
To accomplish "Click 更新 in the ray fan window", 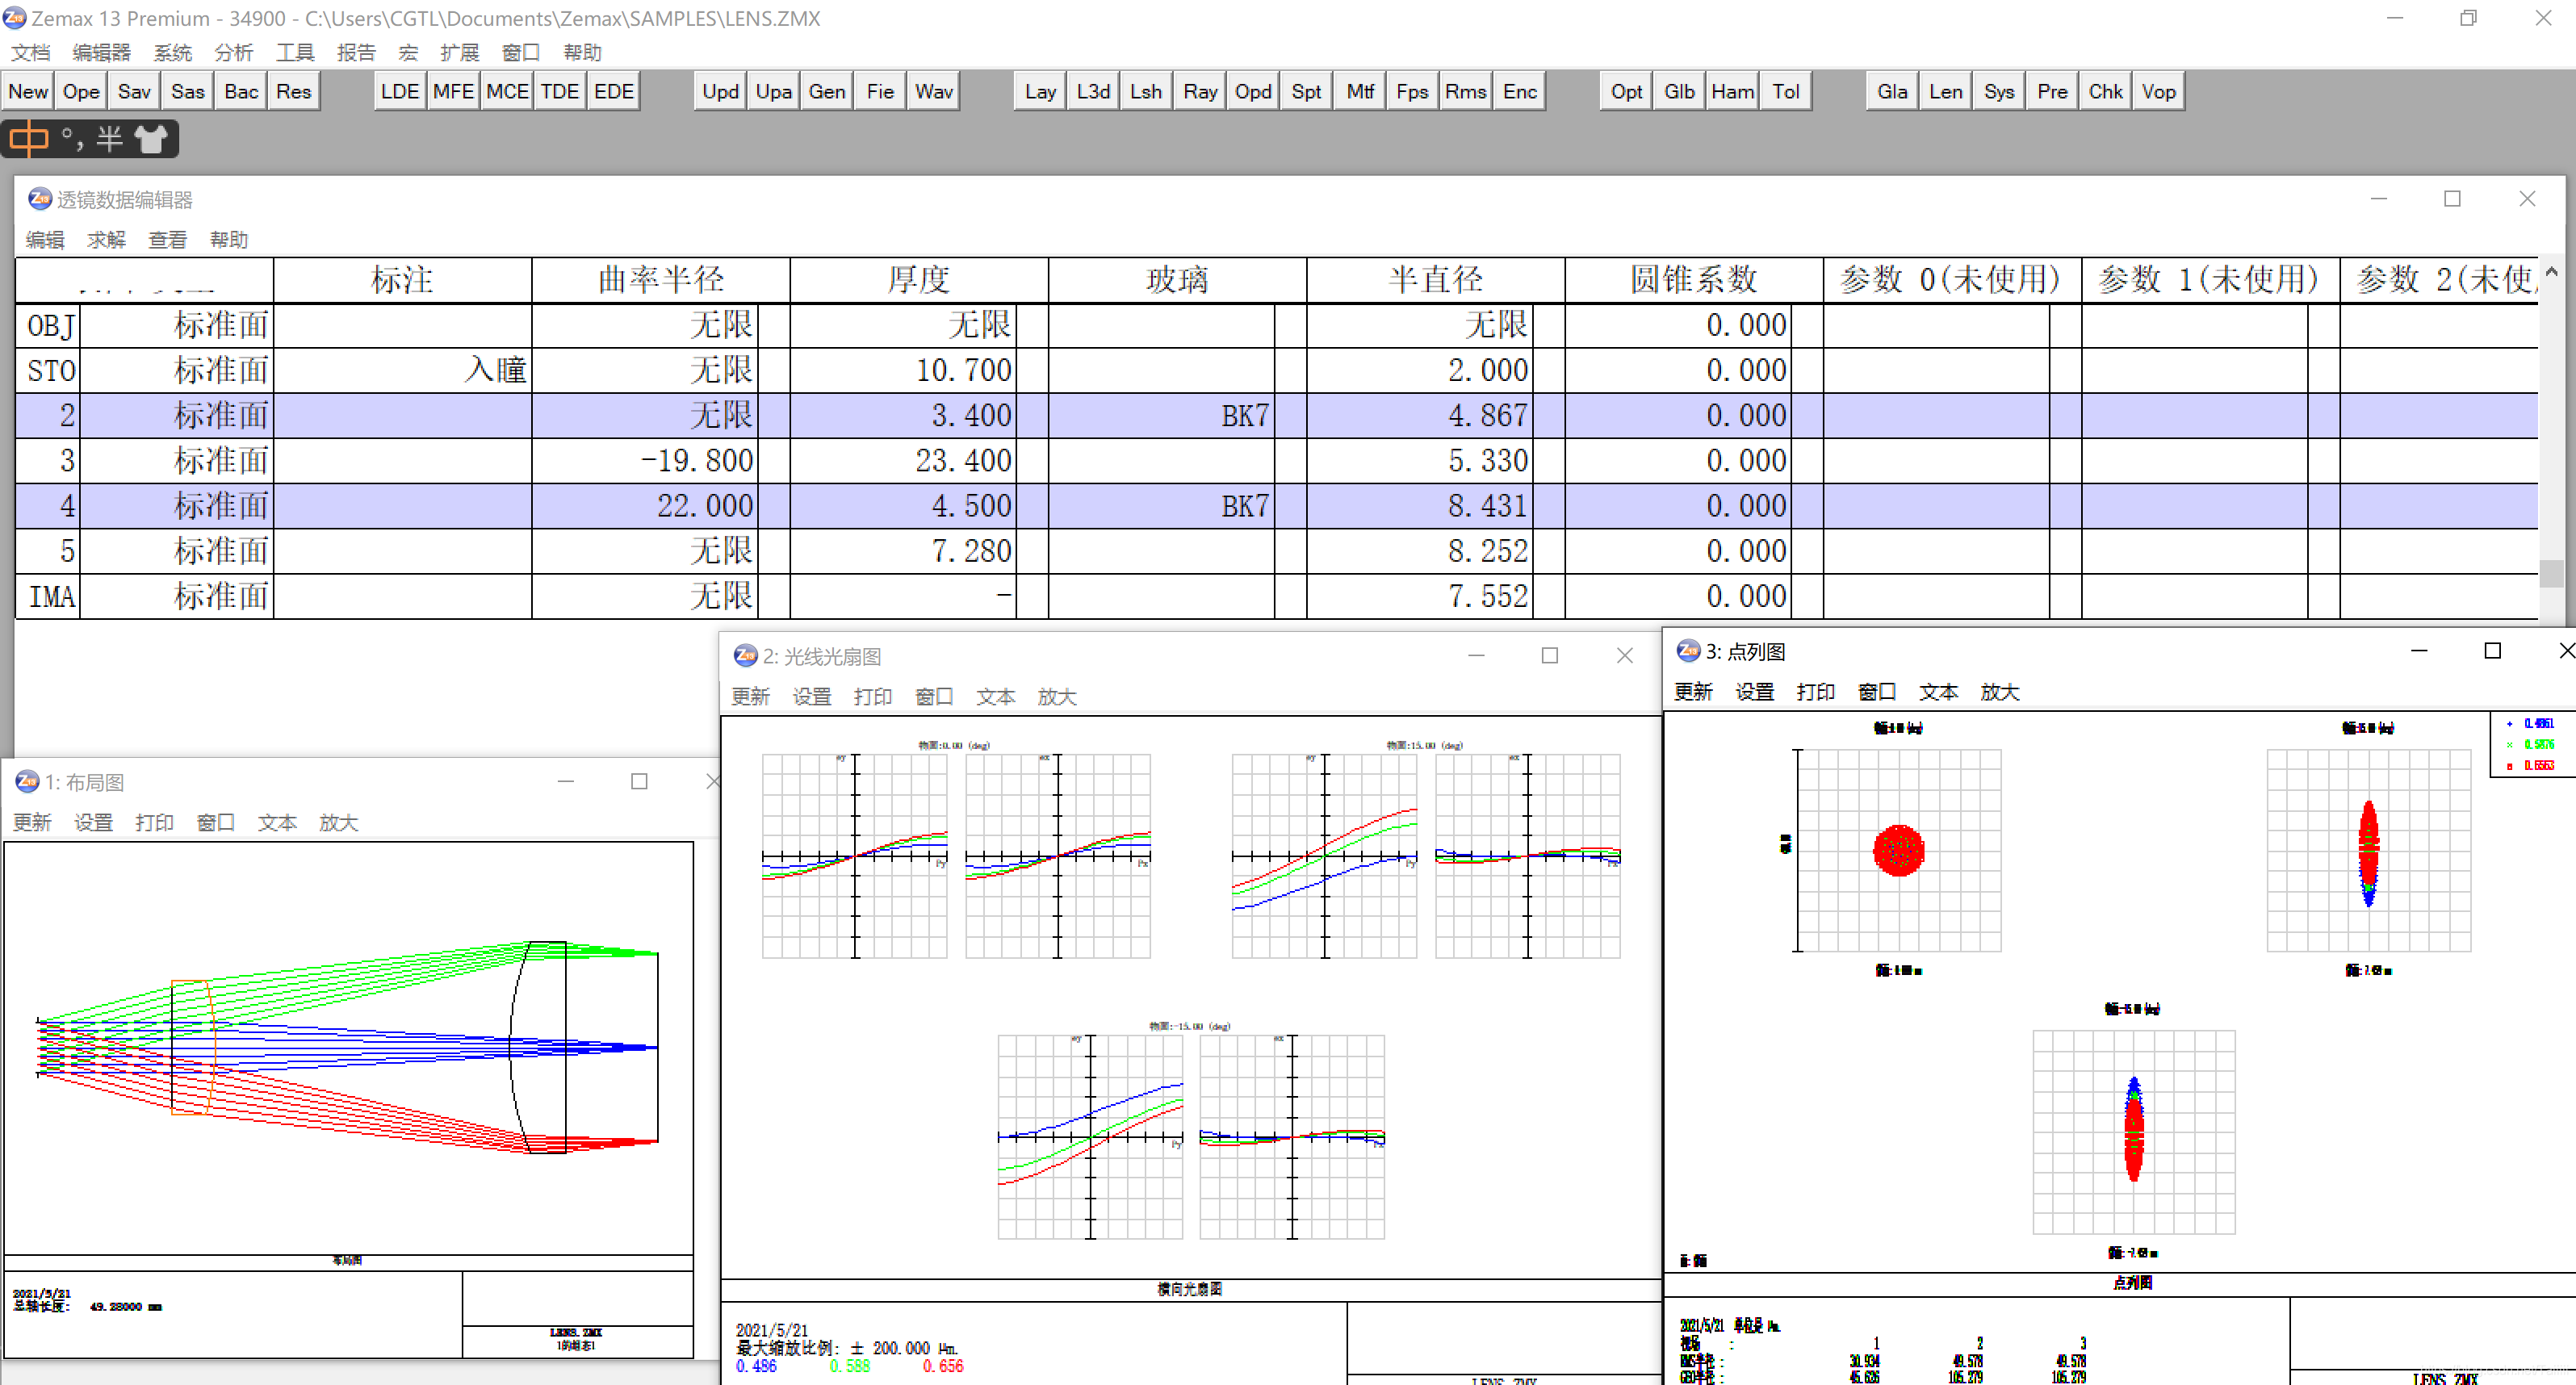I will 750,696.
